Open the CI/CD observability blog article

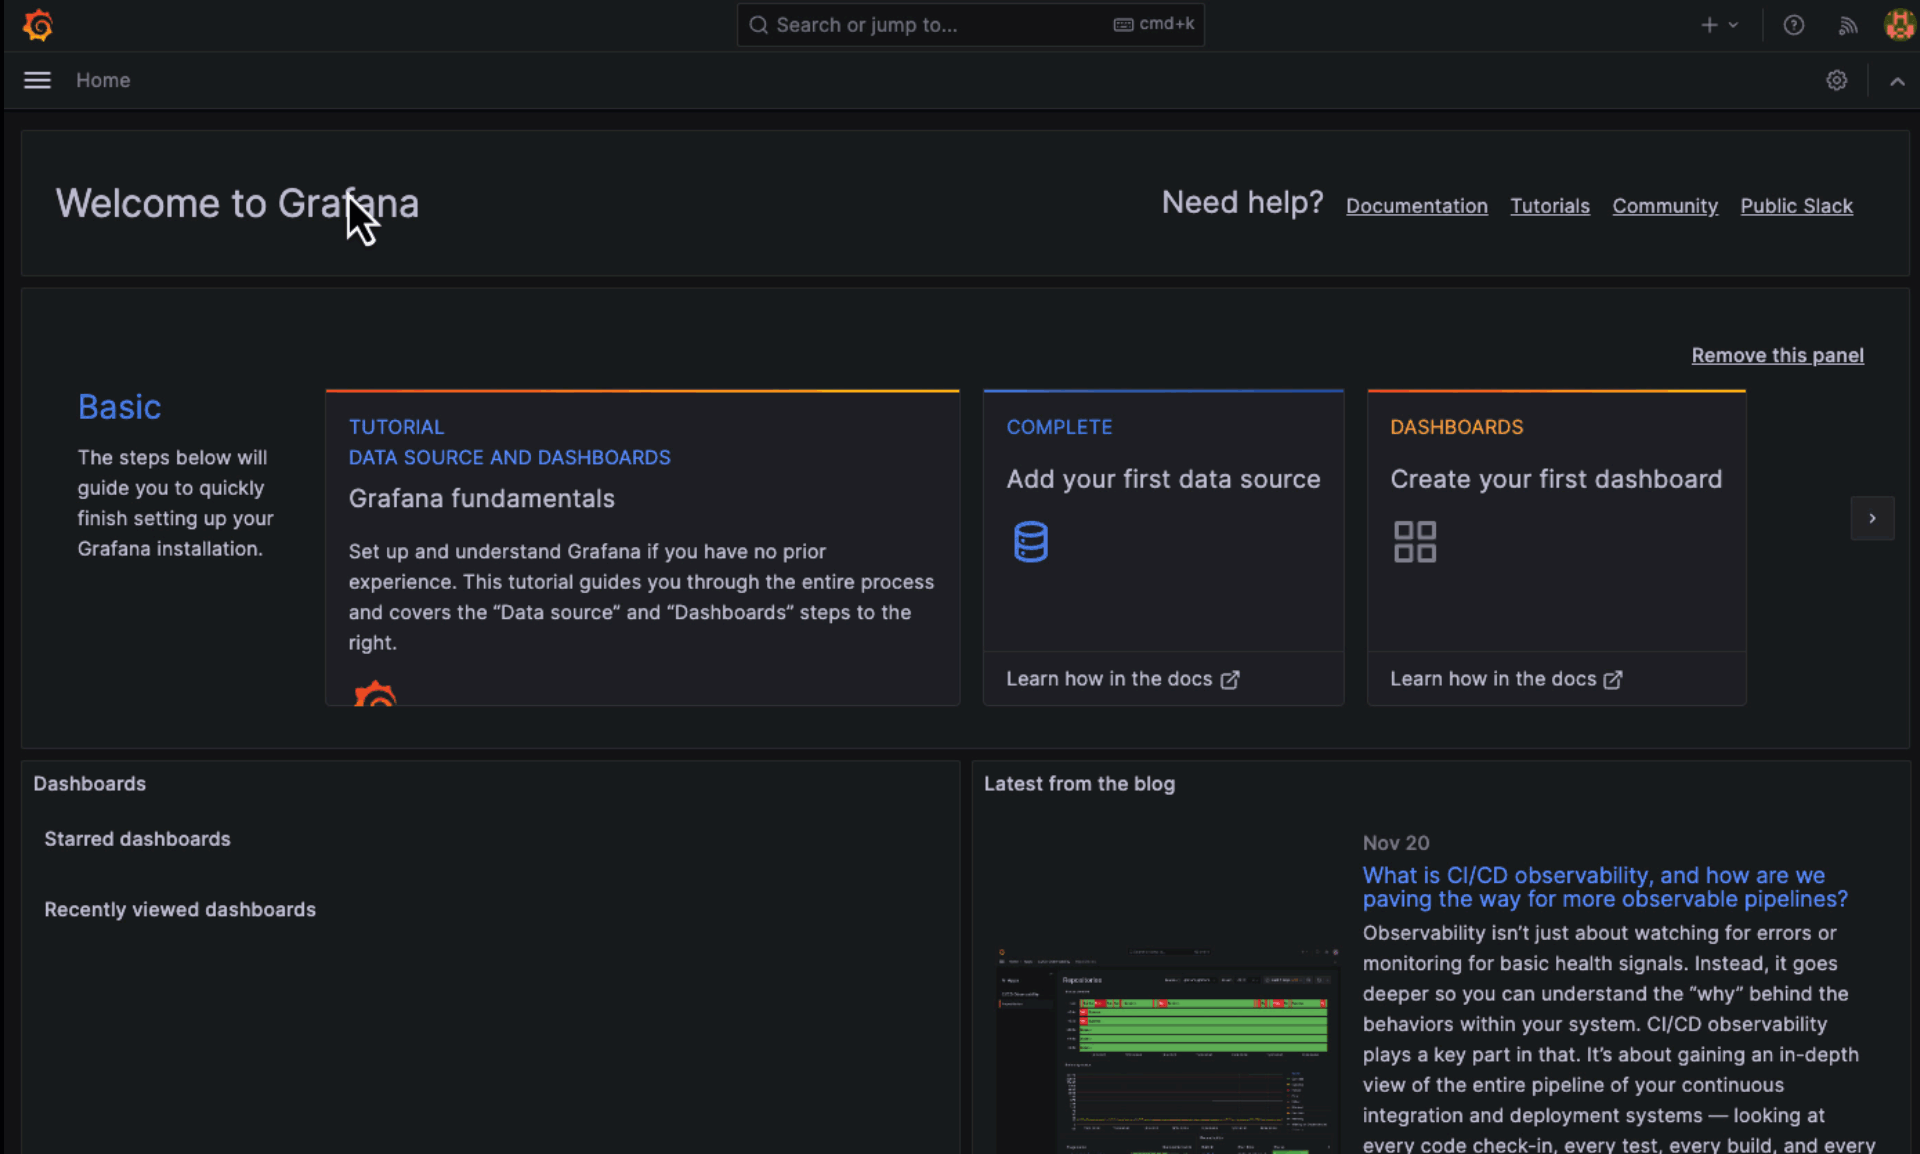point(1604,887)
